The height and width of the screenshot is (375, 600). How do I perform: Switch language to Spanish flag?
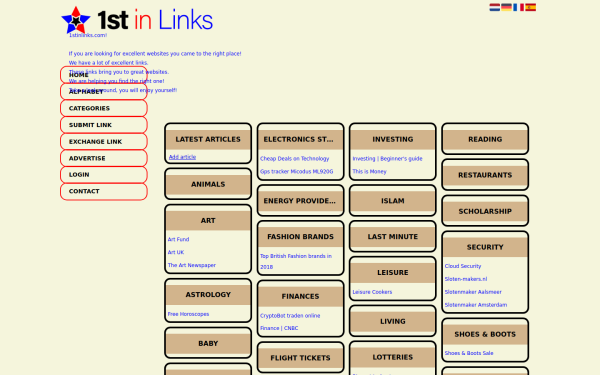pos(530,7)
